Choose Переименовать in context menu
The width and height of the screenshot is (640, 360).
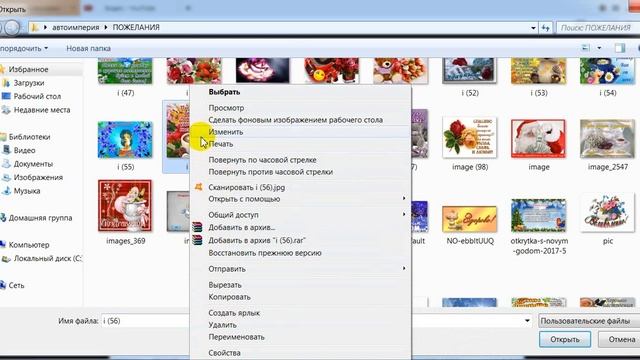[236, 337]
